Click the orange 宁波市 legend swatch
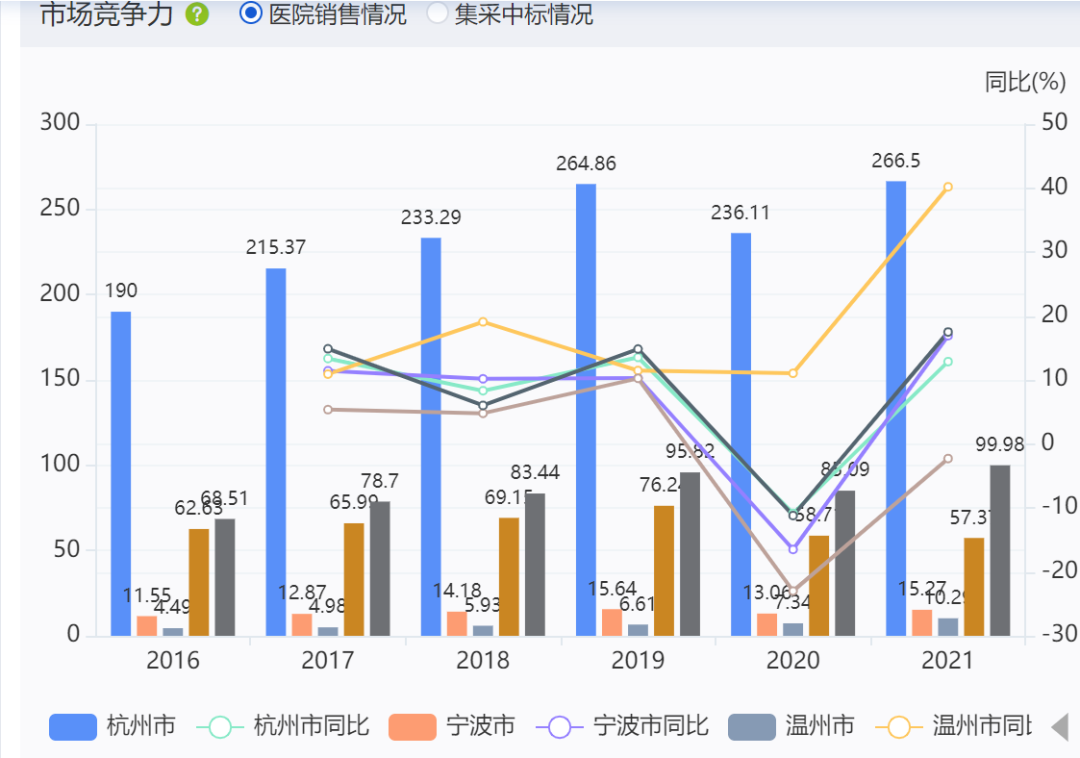Image resolution: width=1080 pixels, height=758 pixels. tap(413, 727)
